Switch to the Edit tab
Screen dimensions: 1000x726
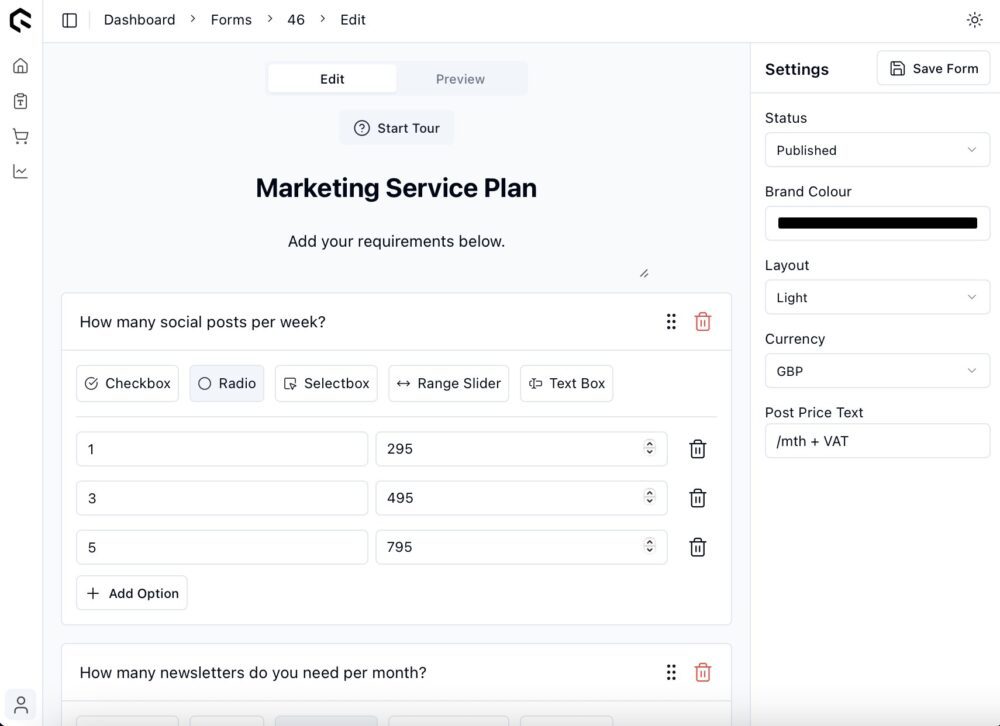coord(332,79)
